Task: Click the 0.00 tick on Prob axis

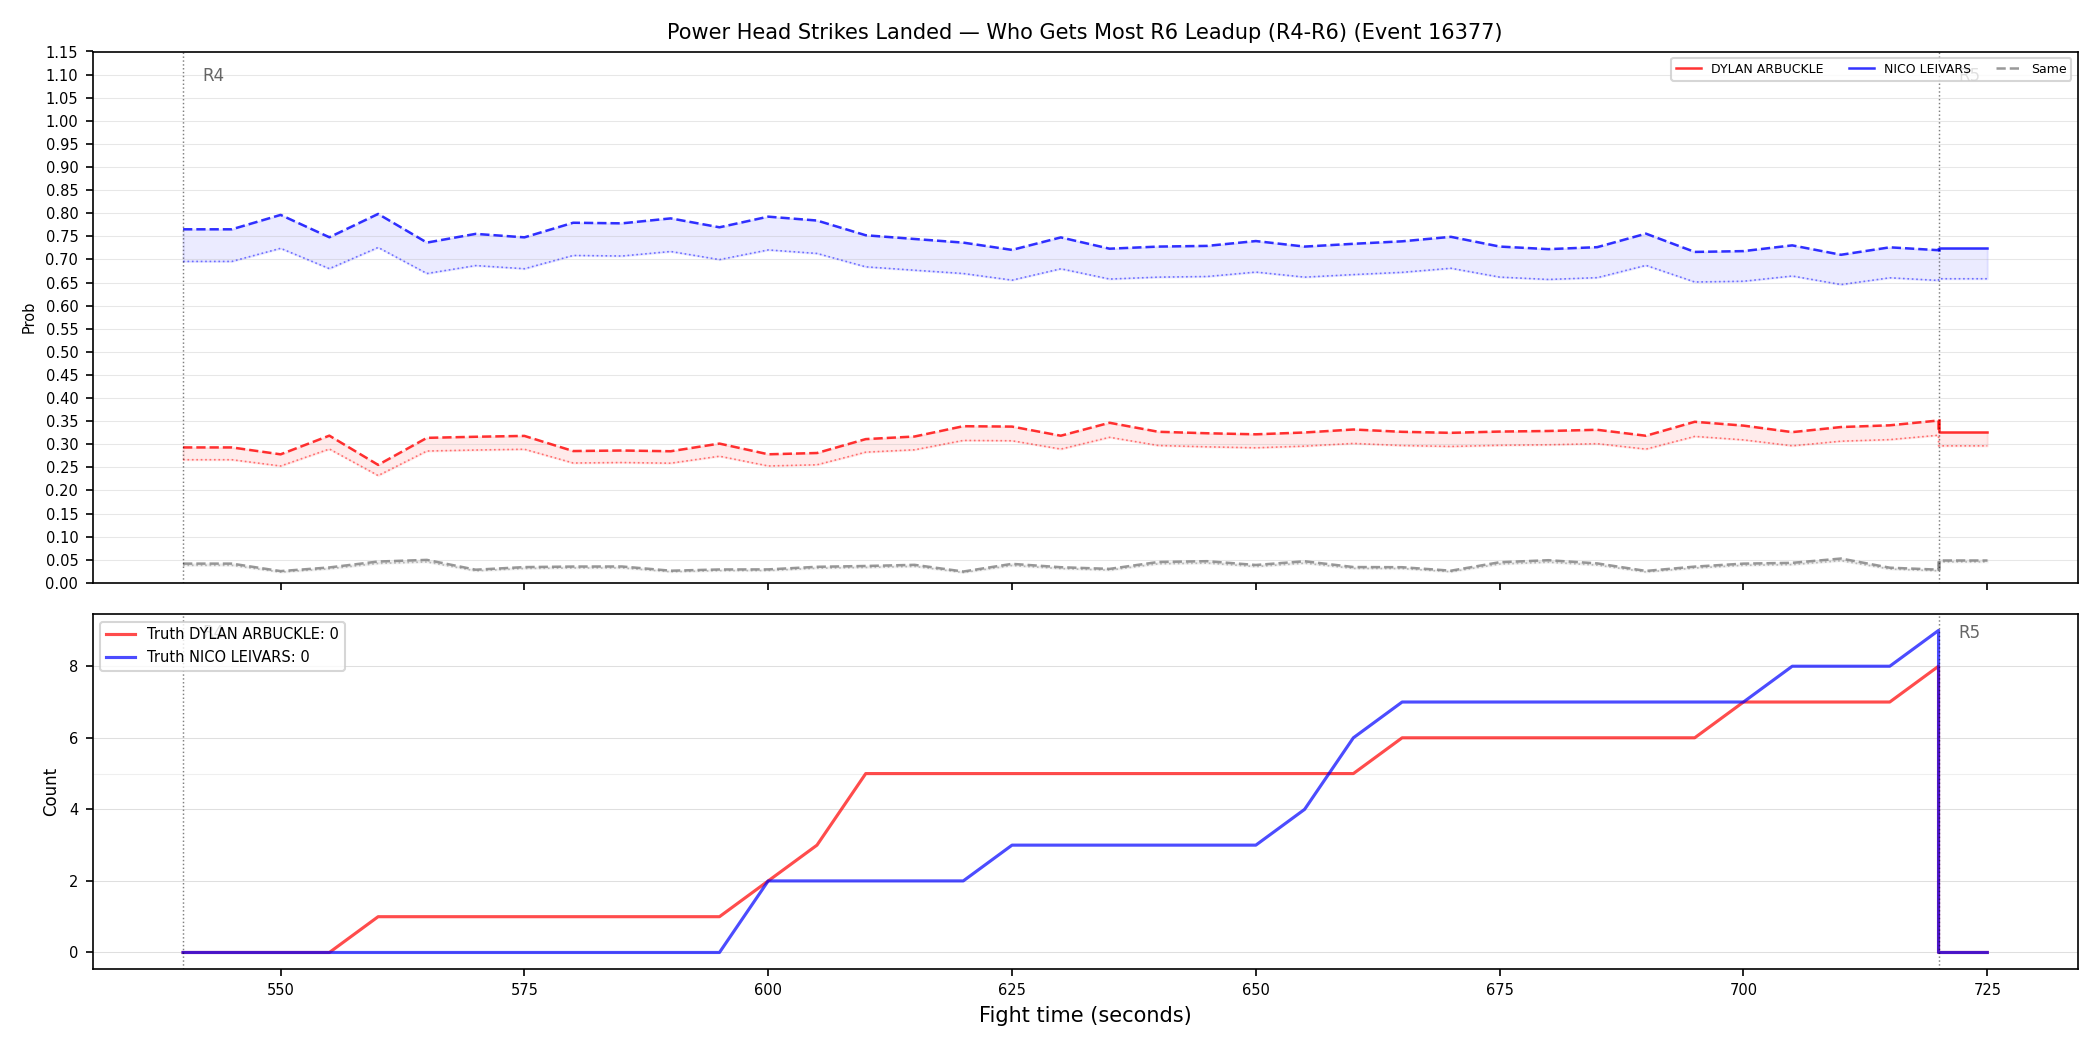Action: coord(61,583)
